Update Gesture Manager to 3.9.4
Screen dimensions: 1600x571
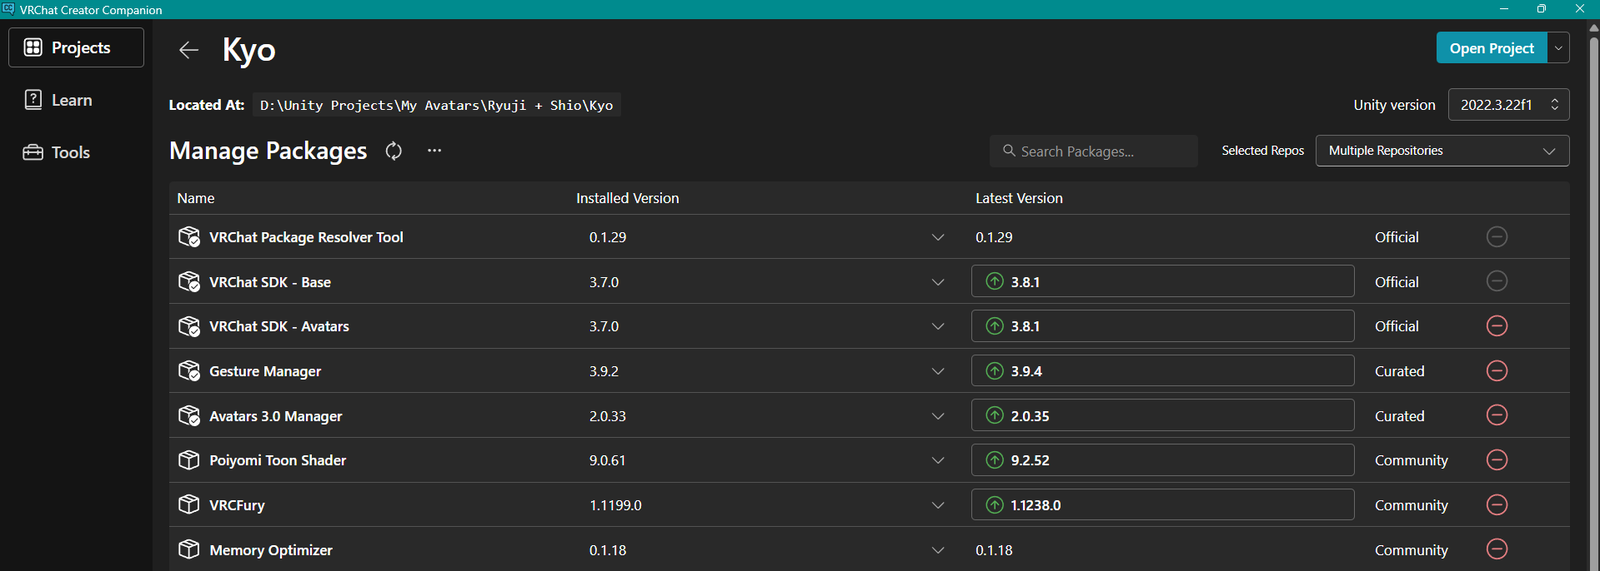[1162, 370]
